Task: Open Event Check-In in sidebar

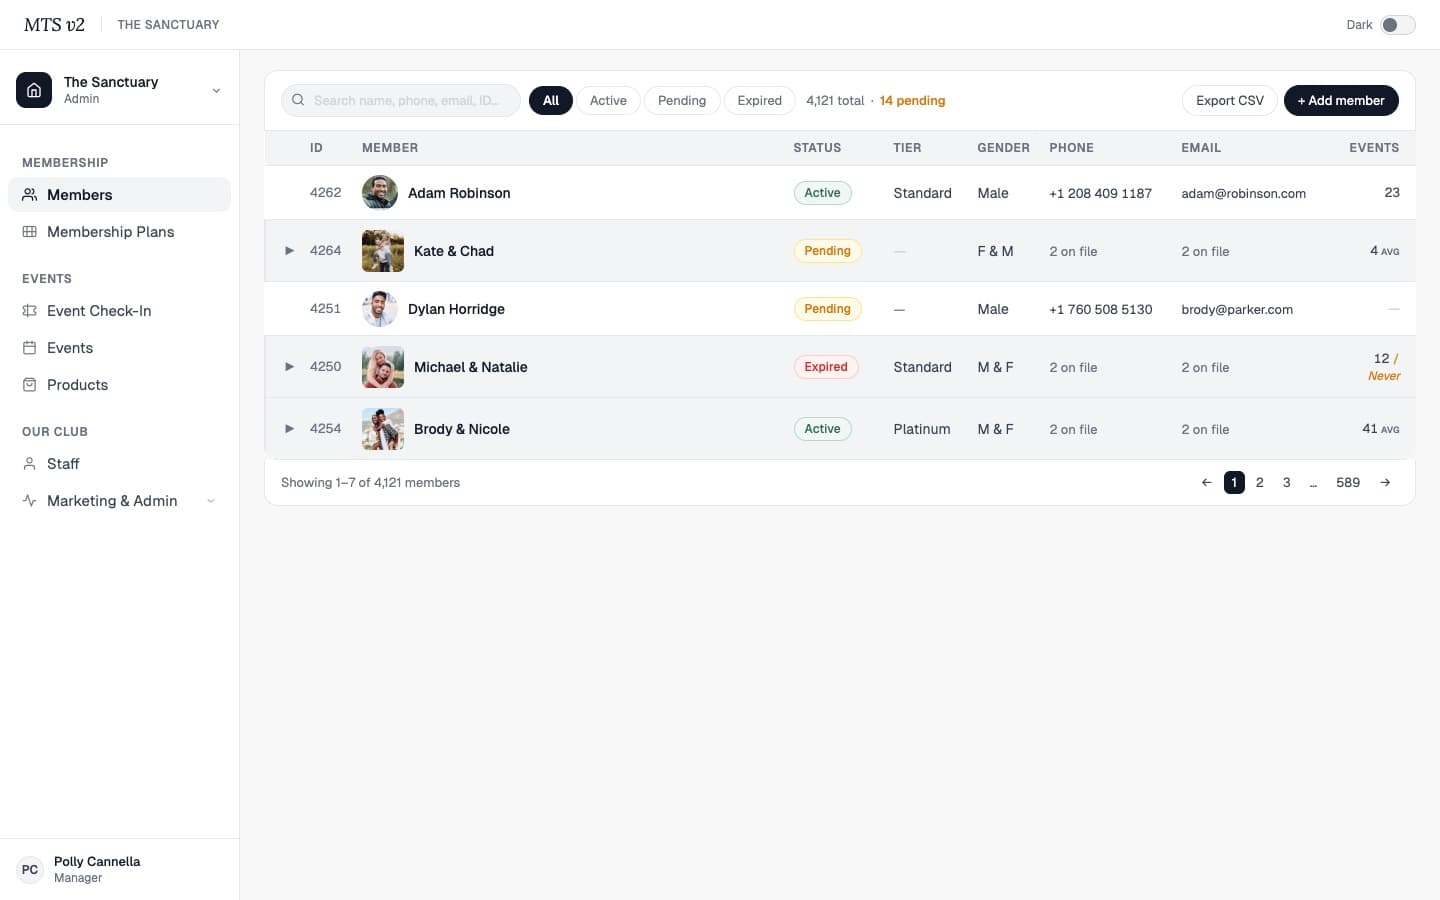Action: (119, 311)
